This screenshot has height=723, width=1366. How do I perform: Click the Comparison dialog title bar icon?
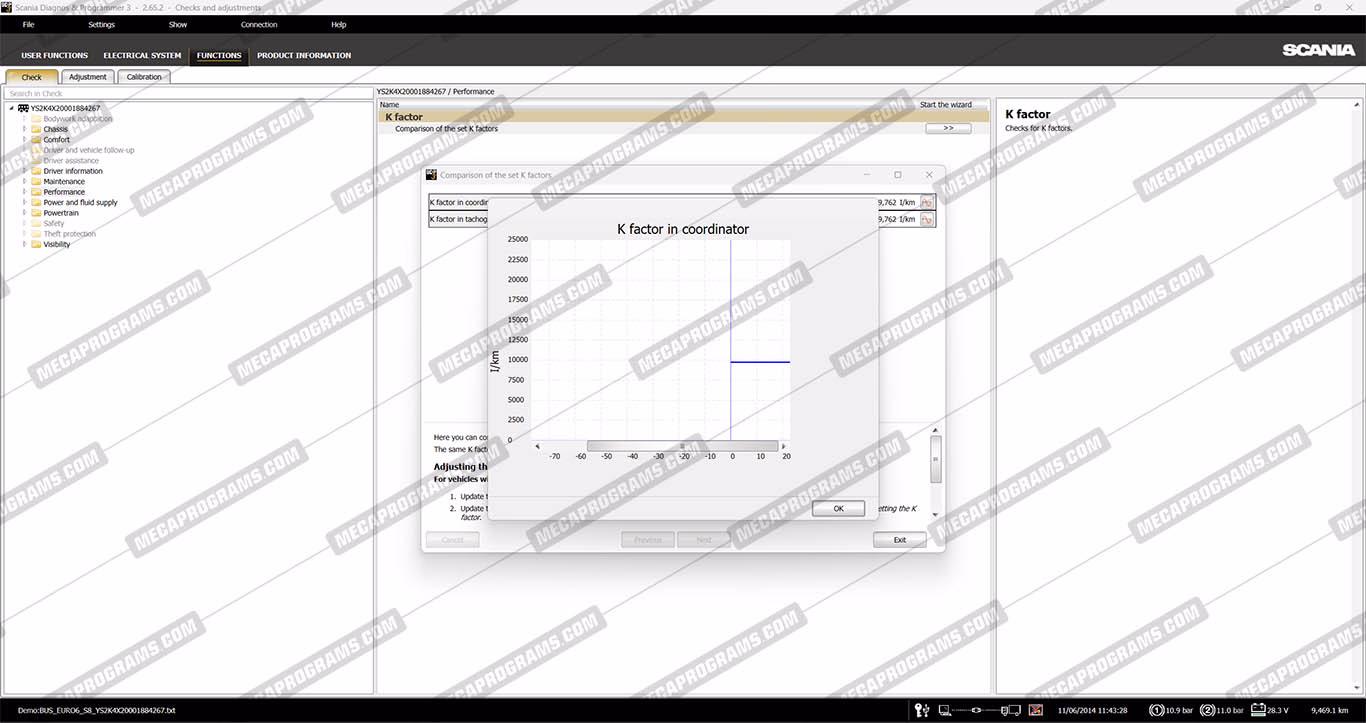(x=432, y=175)
